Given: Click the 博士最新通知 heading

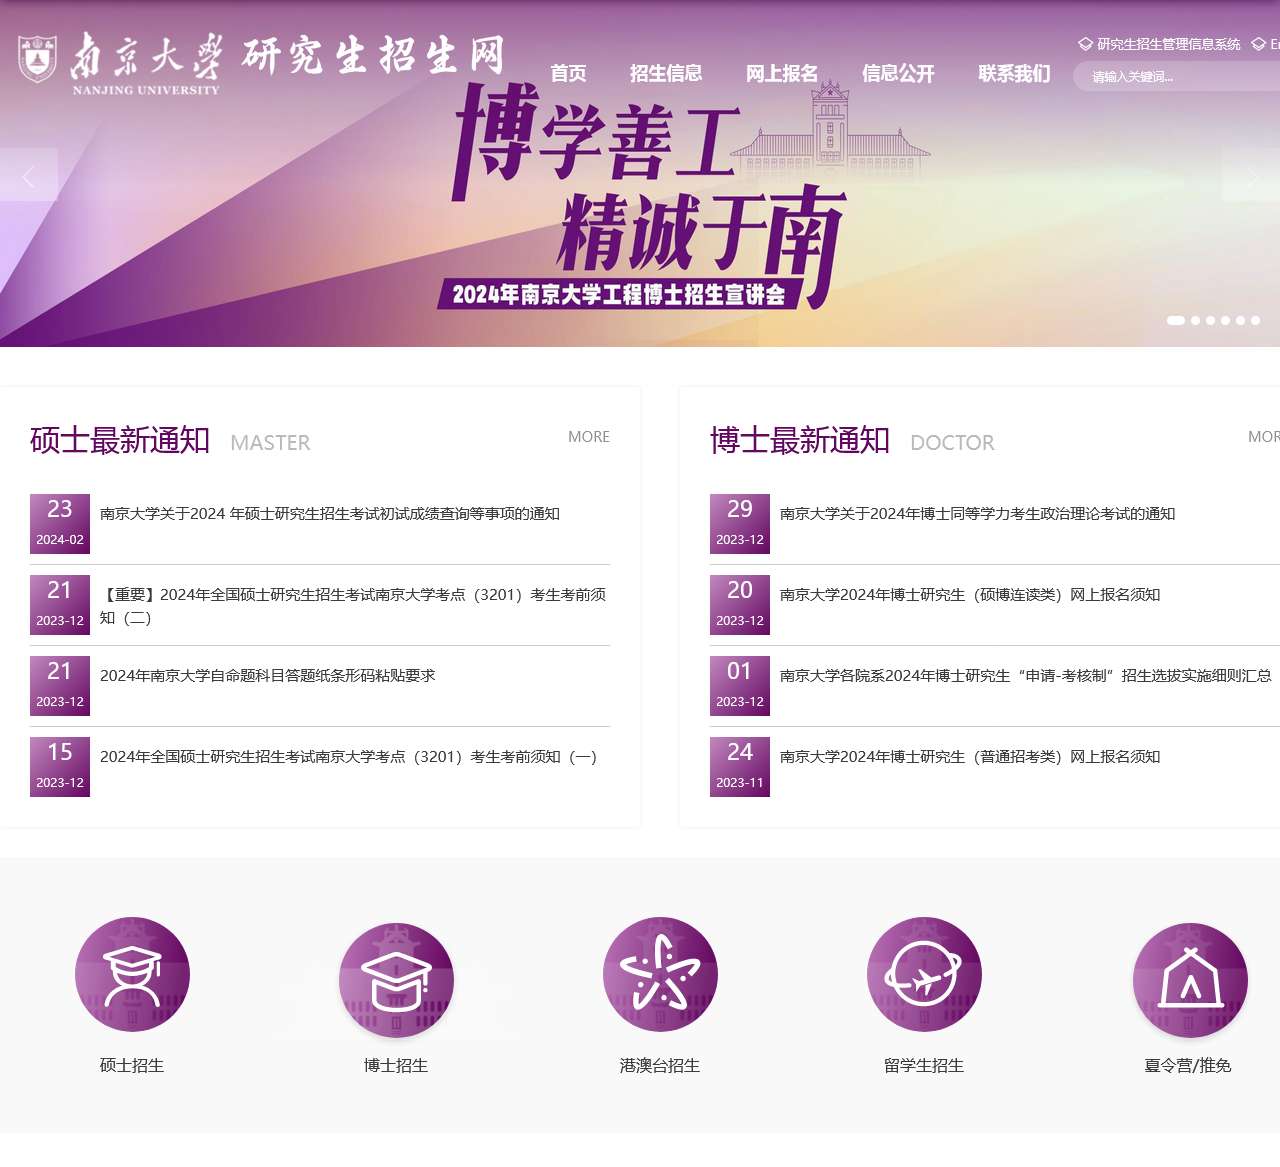Looking at the screenshot, I should pyautogui.click(x=800, y=441).
